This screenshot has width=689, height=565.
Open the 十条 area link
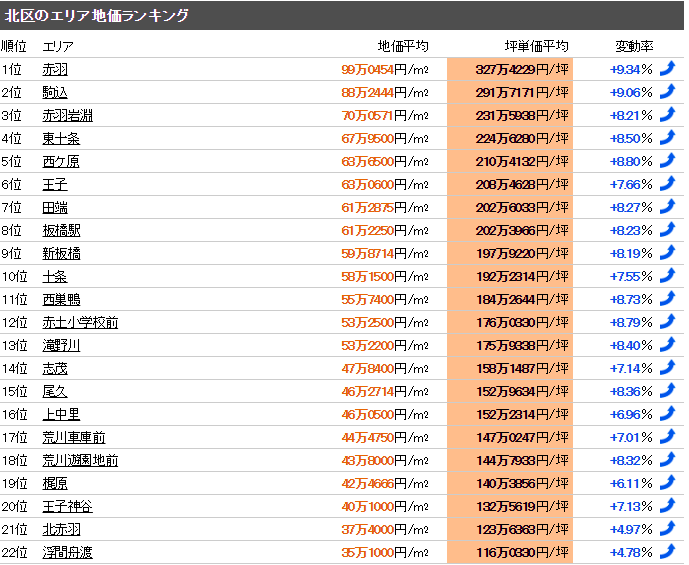[55, 276]
